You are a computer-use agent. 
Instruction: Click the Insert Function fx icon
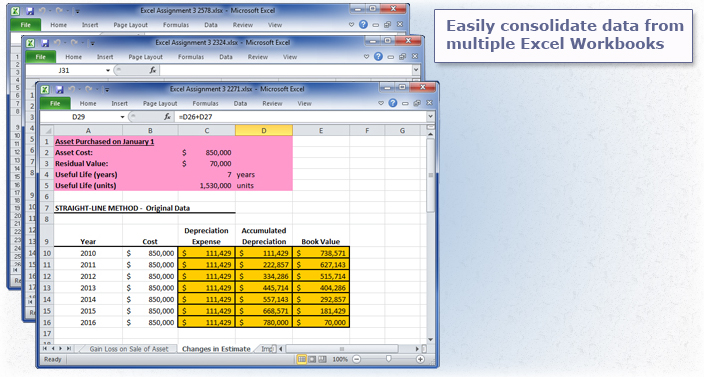[x=167, y=117]
